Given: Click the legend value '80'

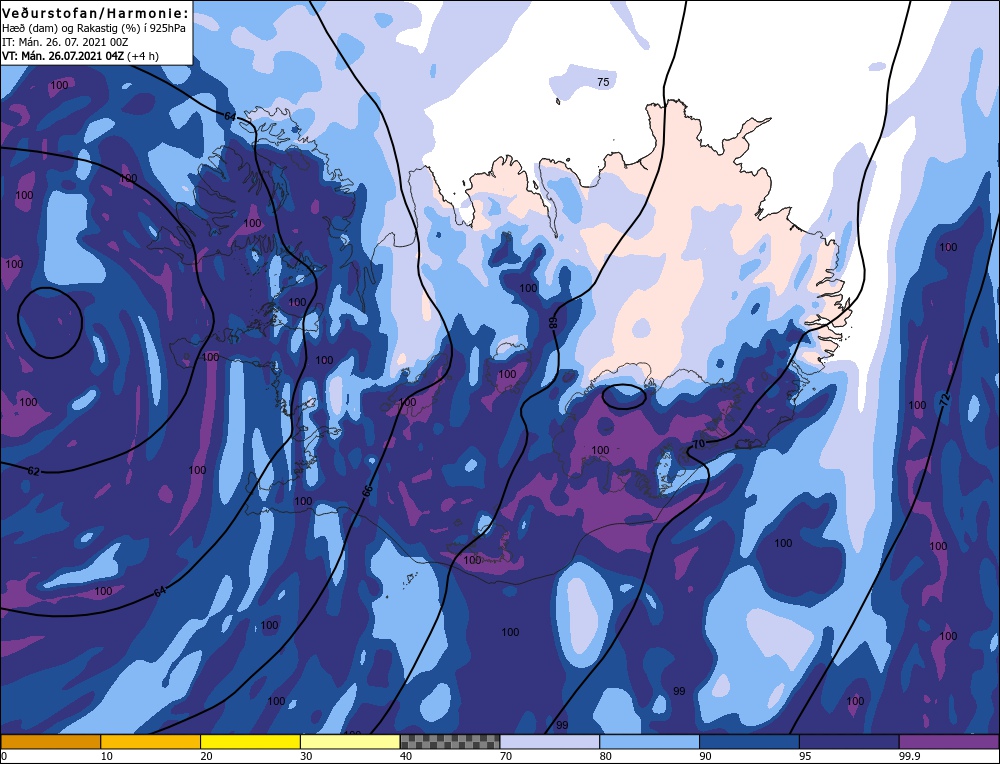Looking at the screenshot, I should tap(606, 756).
